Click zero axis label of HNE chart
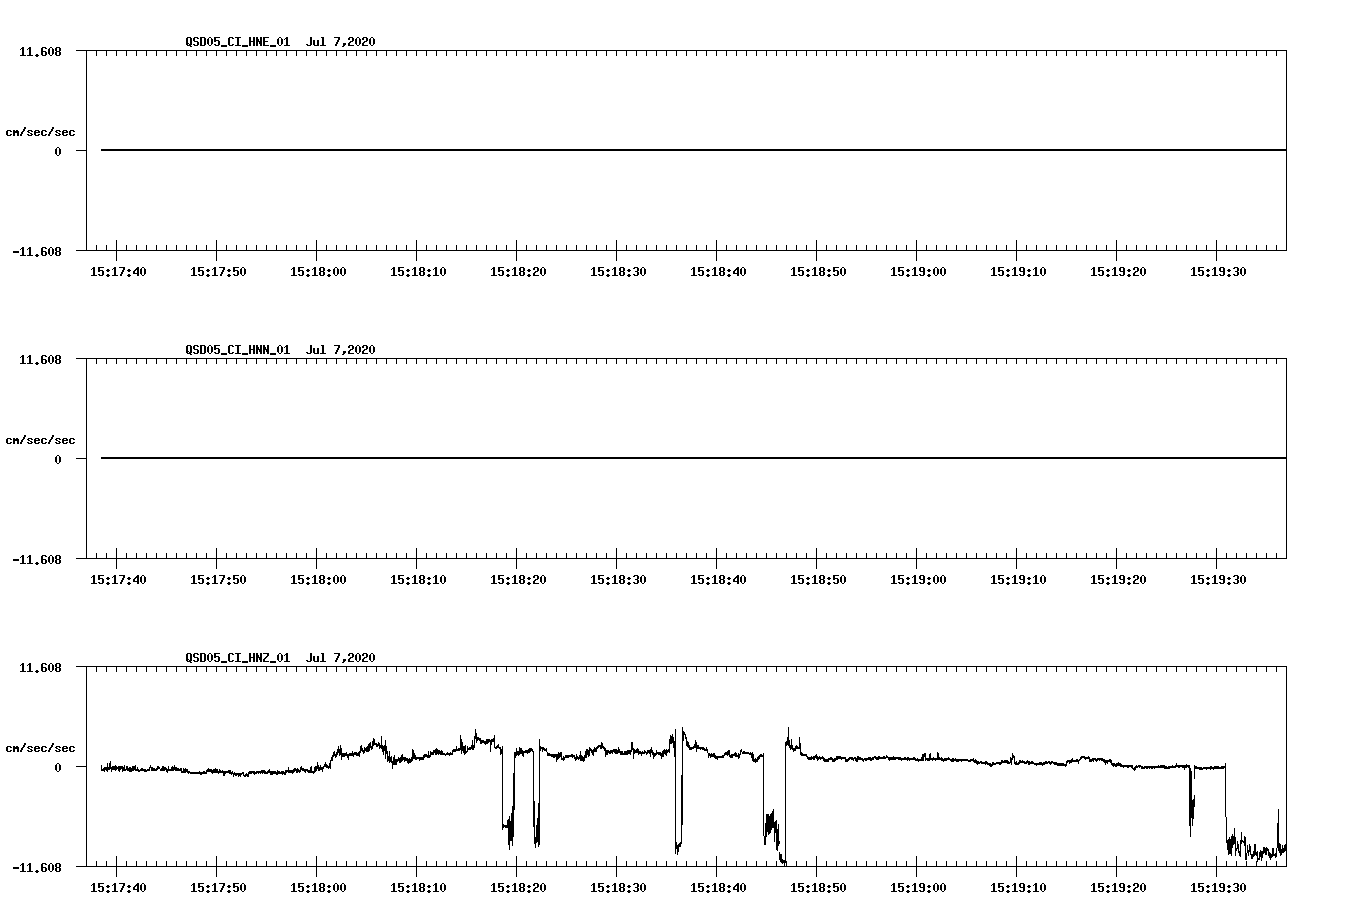This screenshot has height=924, width=1358. point(58,152)
